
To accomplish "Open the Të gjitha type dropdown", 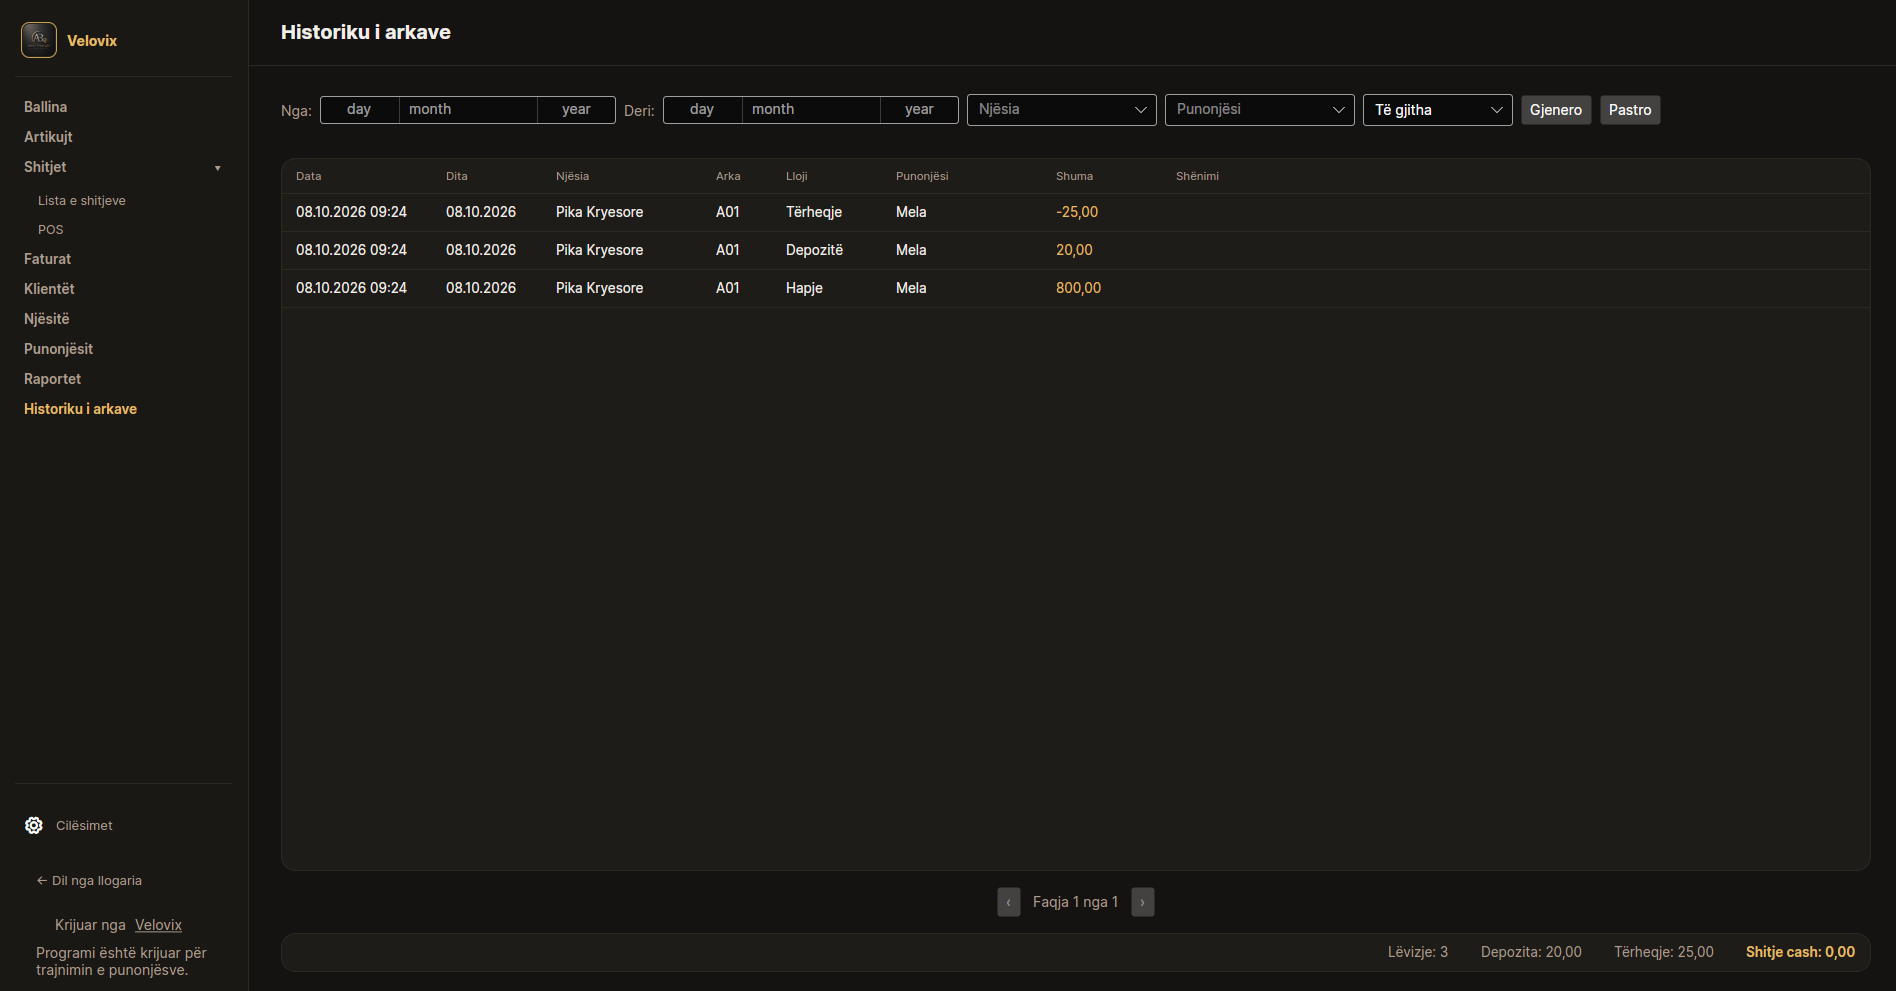I will (x=1438, y=110).
